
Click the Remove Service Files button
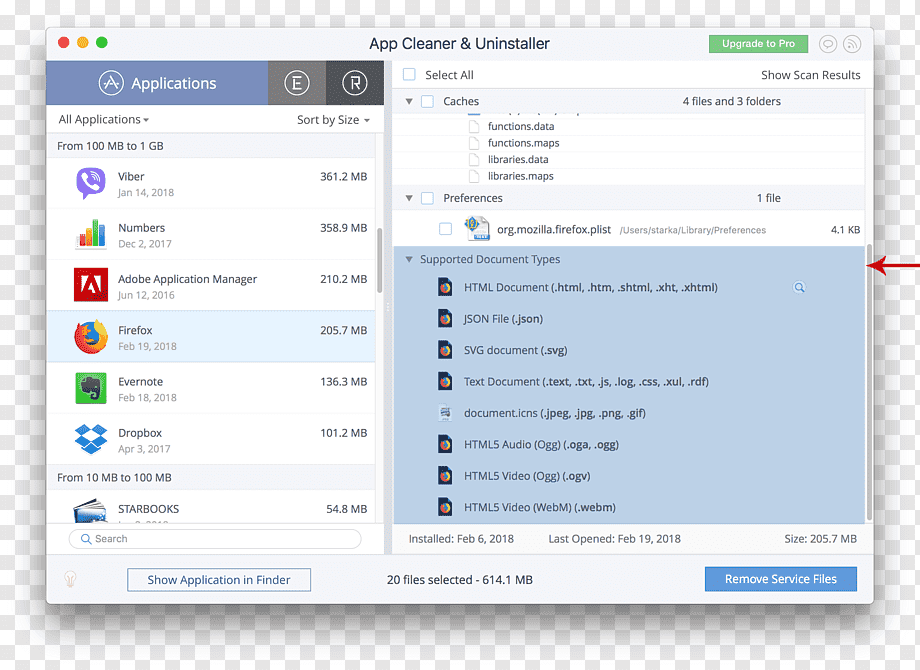[x=780, y=579]
